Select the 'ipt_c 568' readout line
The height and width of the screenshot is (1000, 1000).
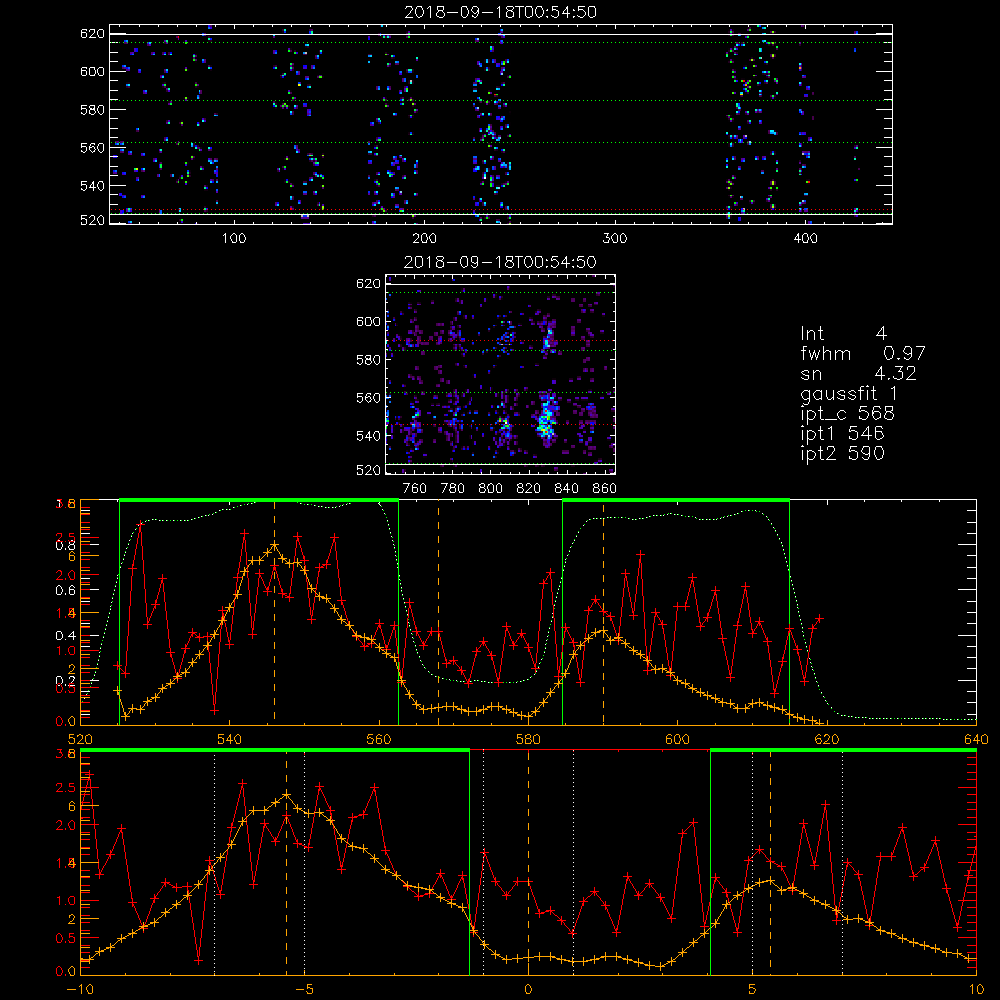tap(848, 414)
